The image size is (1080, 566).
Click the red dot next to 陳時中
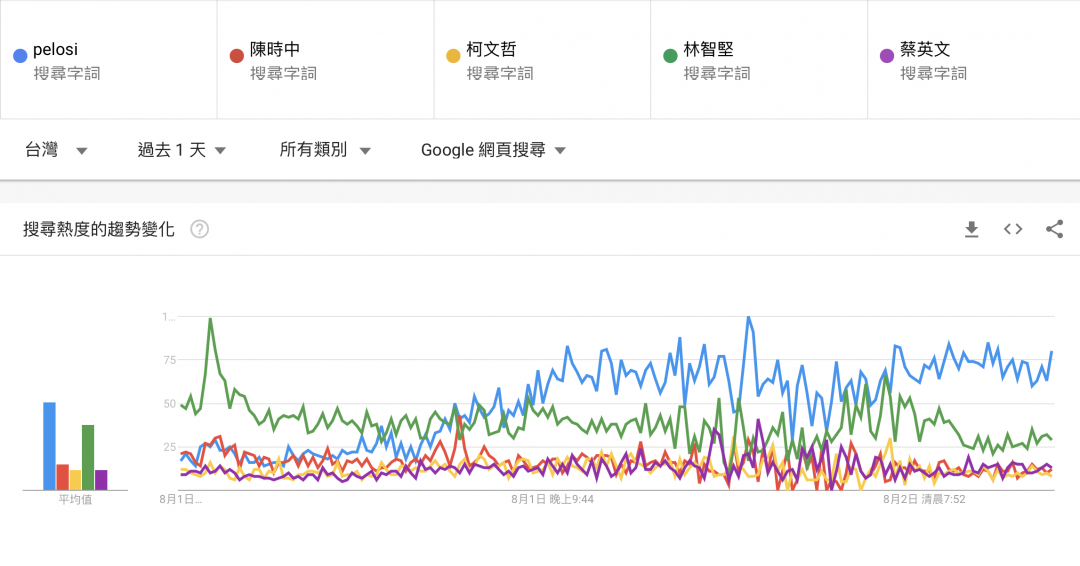click(x=237, y=55)
